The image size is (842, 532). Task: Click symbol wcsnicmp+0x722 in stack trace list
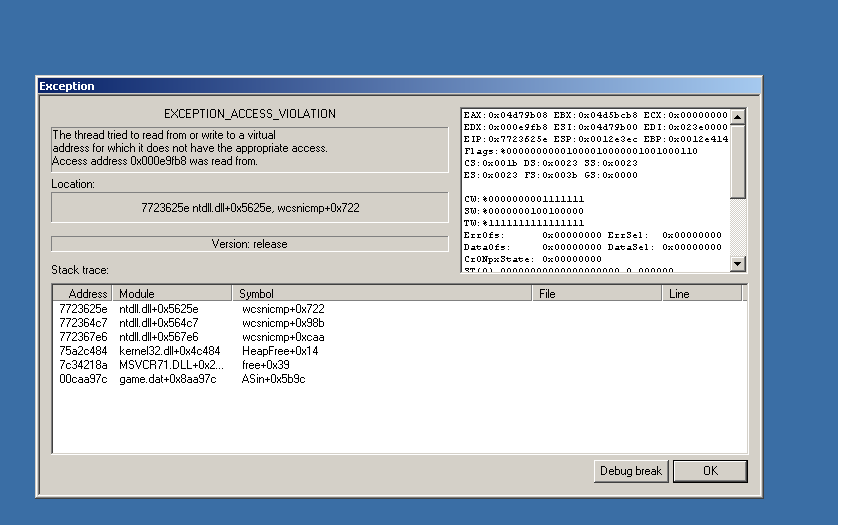pyautogui.click(x=283, y=309)
